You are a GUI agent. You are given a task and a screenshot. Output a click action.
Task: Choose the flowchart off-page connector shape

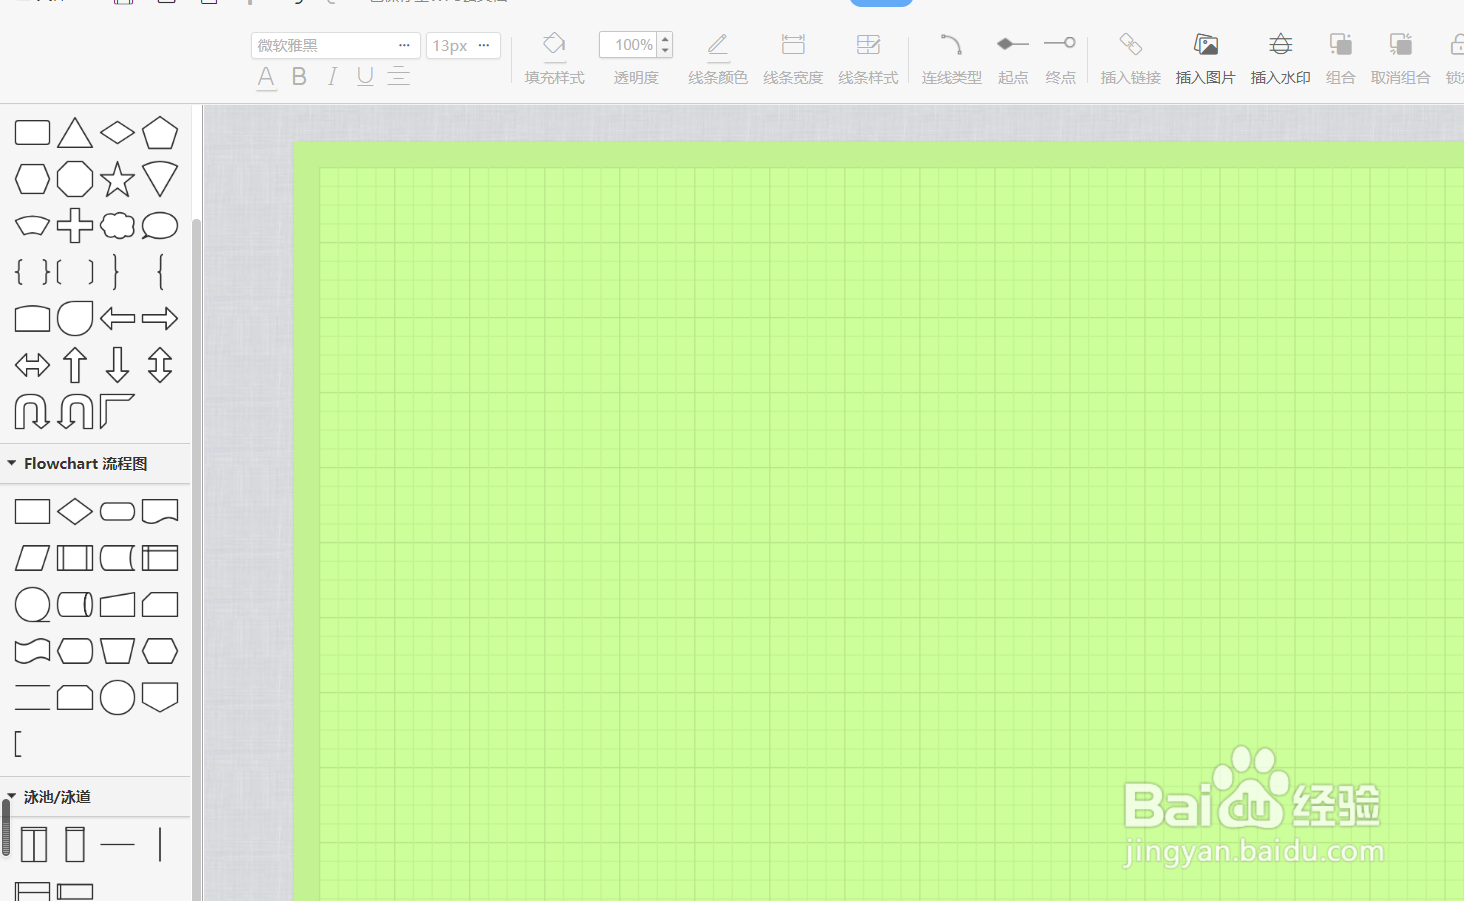coord(160,697)
